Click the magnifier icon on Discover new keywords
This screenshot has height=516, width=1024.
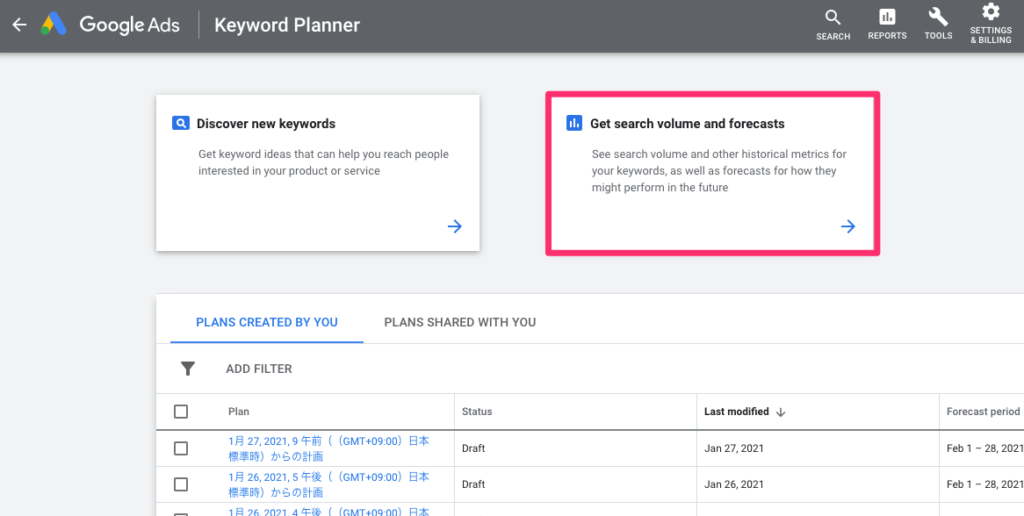(180, 123)
